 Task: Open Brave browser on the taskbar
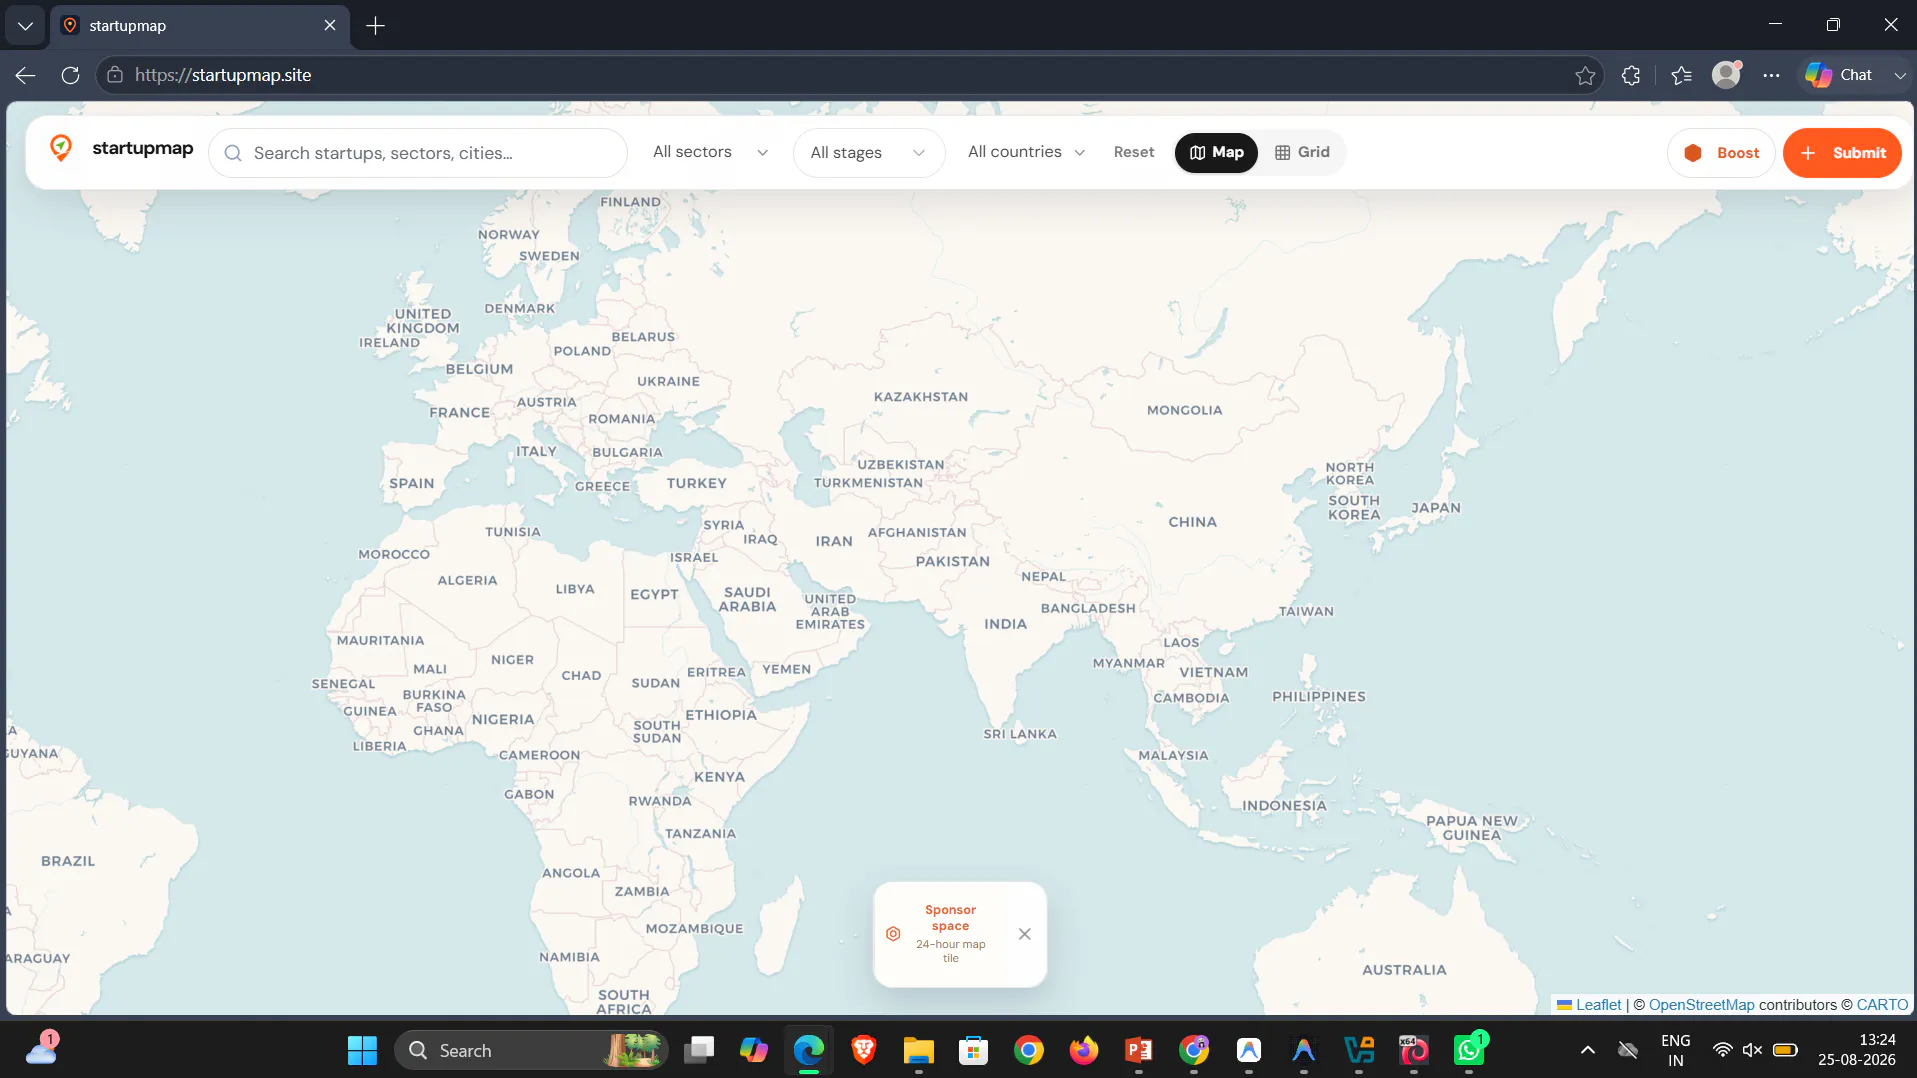(x=864, y=1050)
